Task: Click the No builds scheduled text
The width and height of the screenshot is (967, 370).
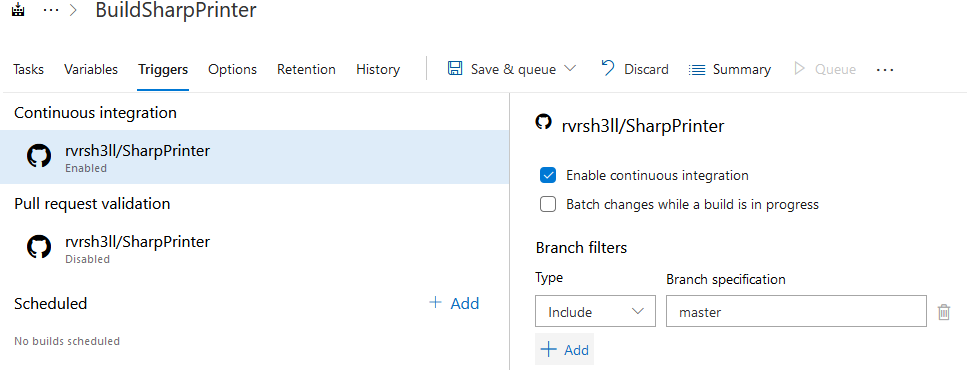Action: 67,341
